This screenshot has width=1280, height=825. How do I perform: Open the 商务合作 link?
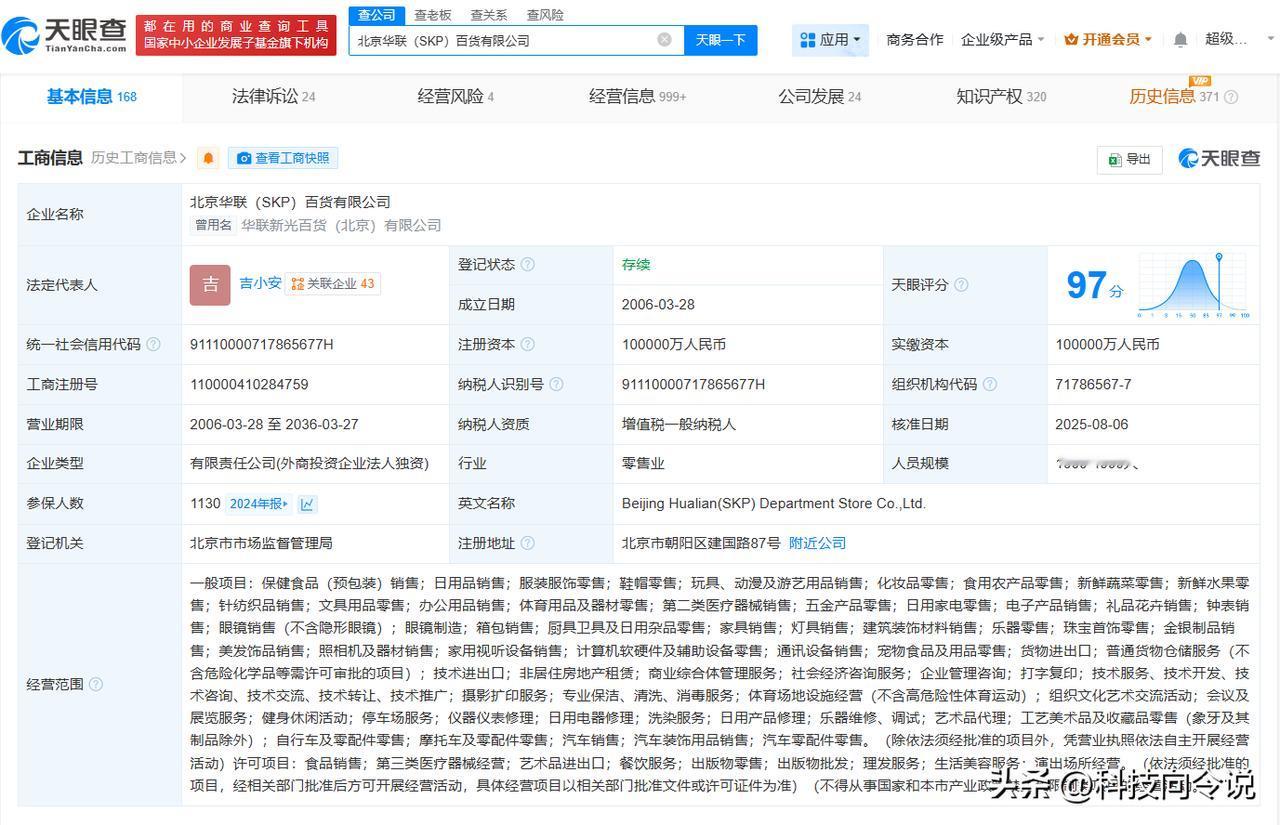pos(915,40)
